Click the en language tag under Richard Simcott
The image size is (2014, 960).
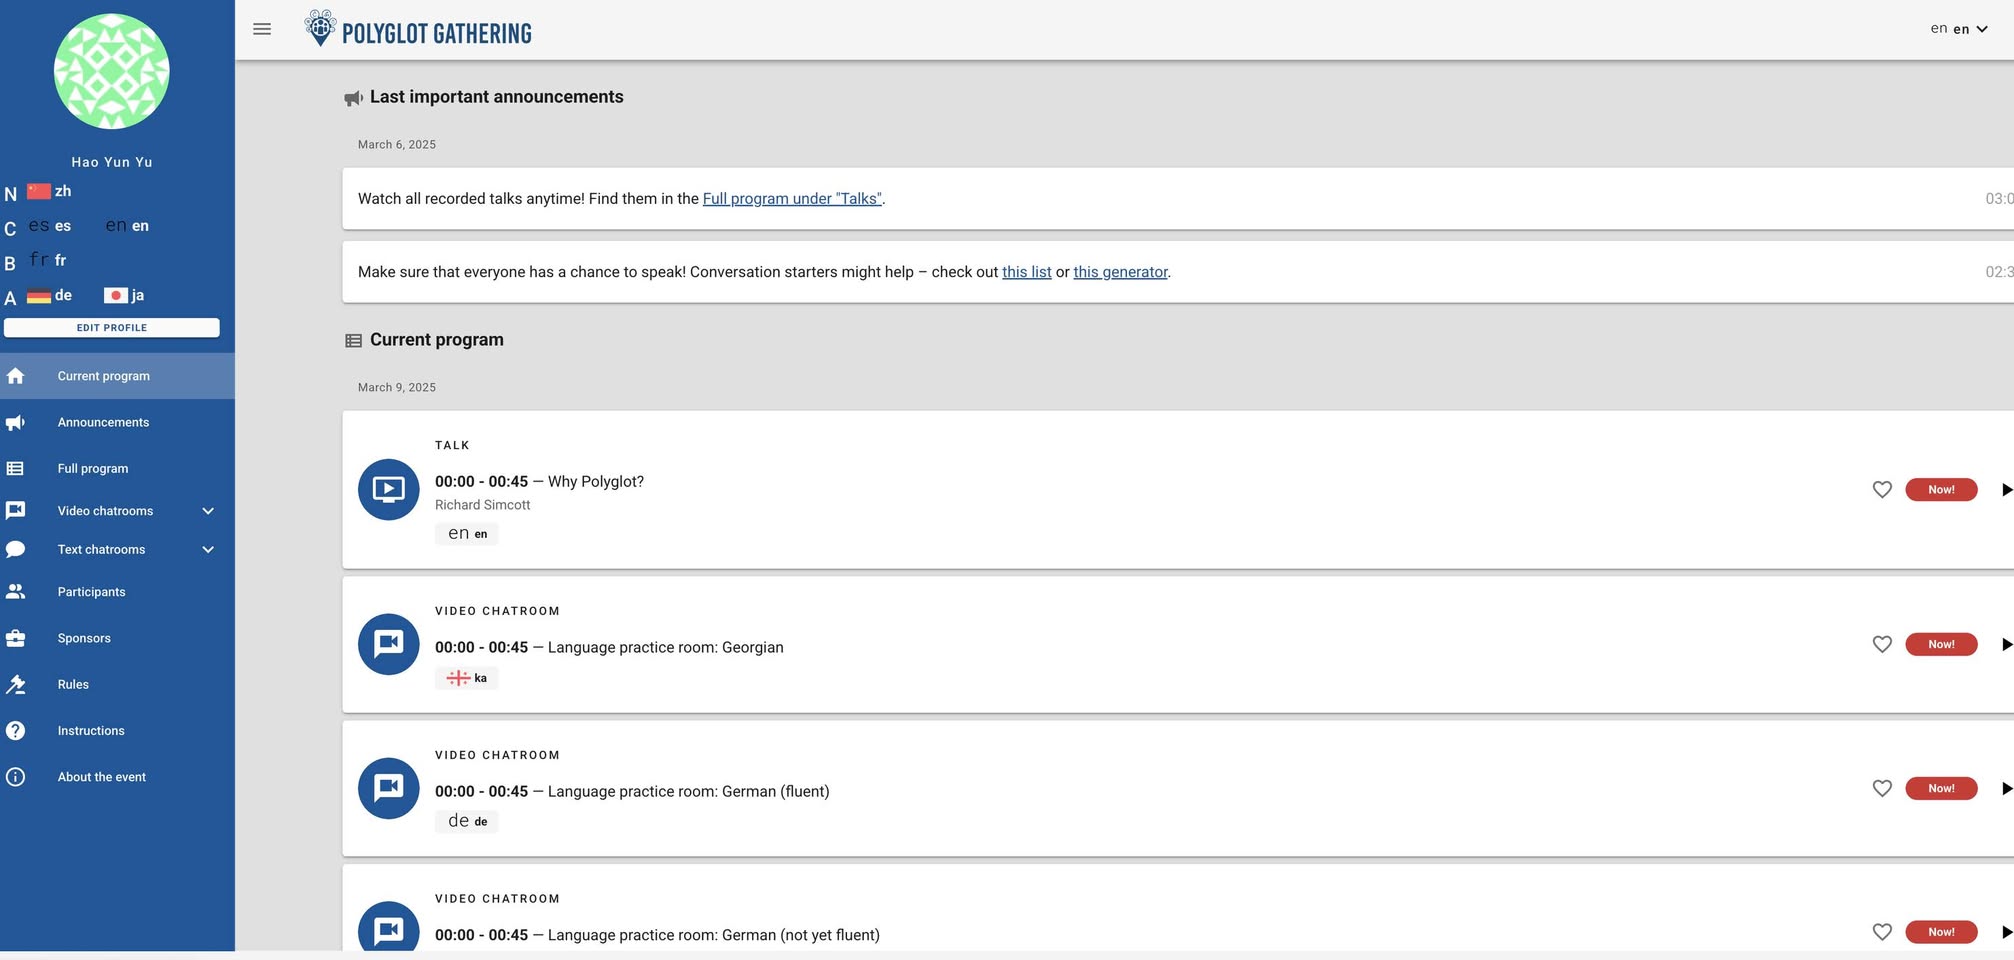tap(467, 534)
